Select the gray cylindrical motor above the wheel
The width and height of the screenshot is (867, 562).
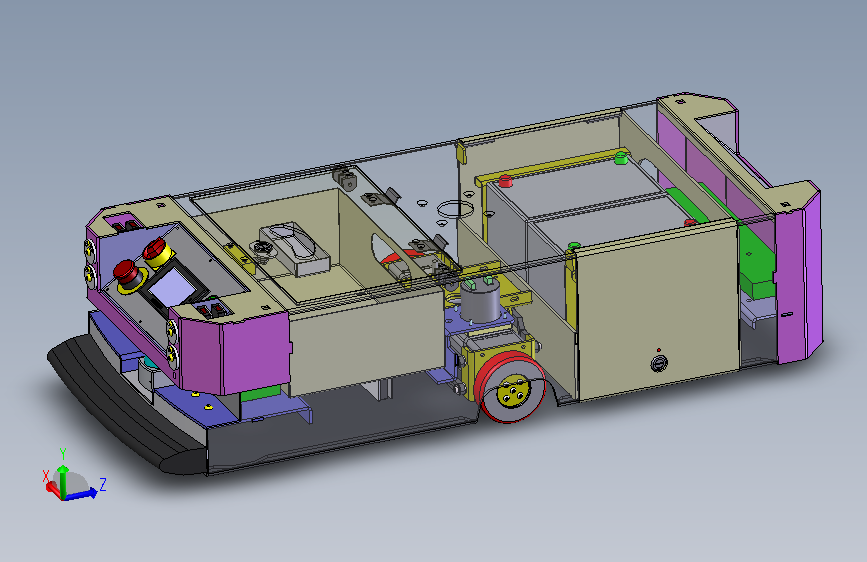pyautogui.click(x=480, y=300)
